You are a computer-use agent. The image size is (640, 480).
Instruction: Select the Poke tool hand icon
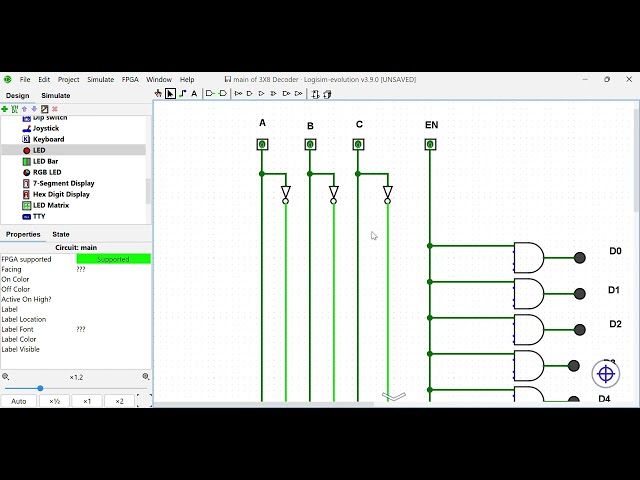point(158,94)
